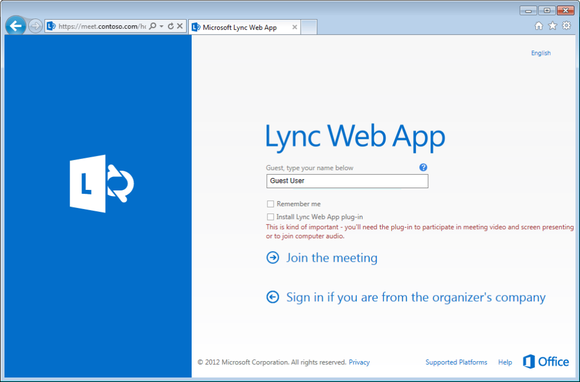Click the organizer sign-in arrow icon
580x382 pixels.
tap(273, 297)
